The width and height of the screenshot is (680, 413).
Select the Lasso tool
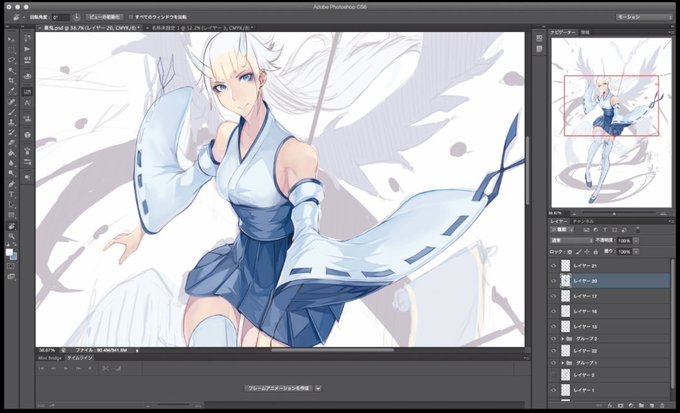tap(12, 60)
